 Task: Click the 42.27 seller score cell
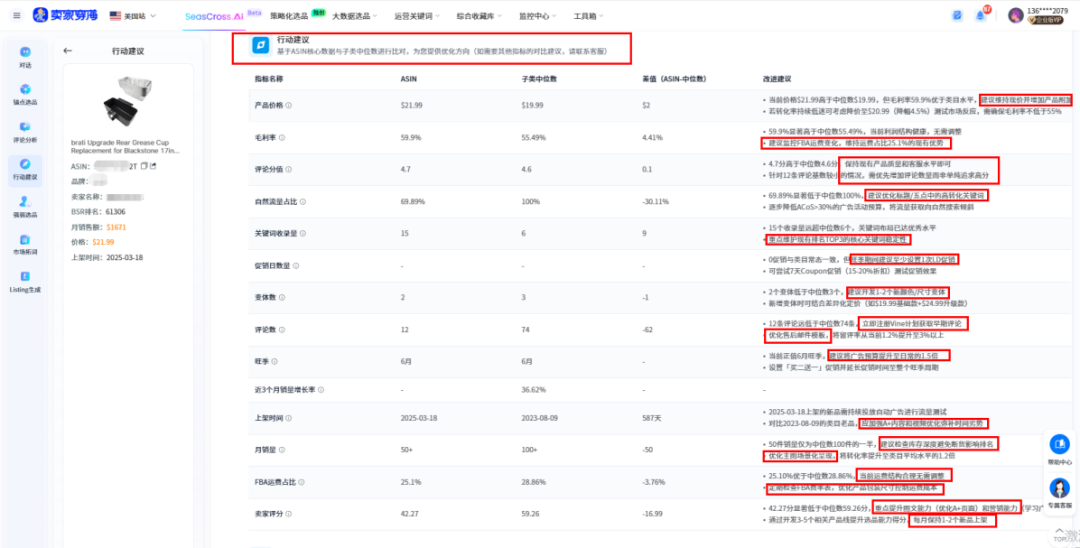point(409,514)
